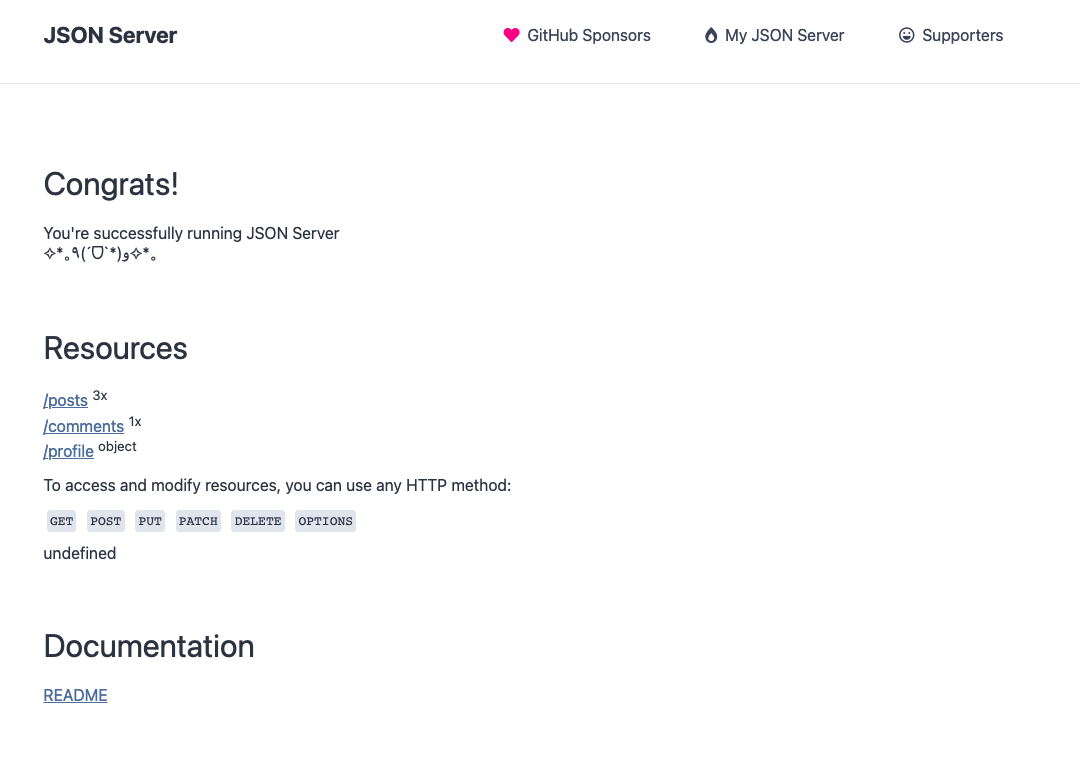Select the GET method badge

61,521
